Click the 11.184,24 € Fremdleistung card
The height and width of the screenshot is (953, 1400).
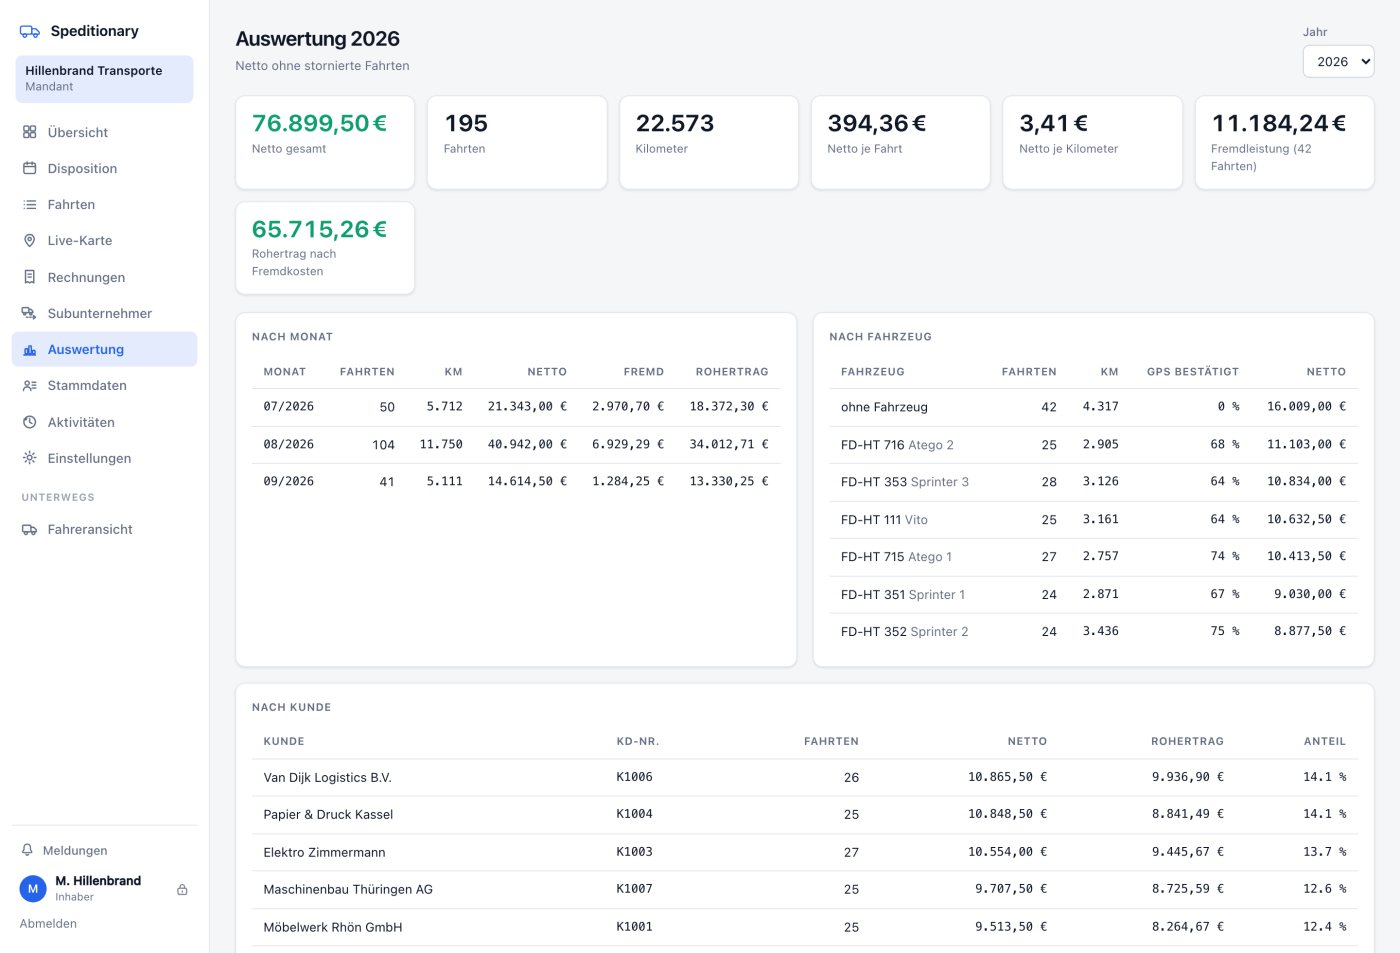[1285, 142]
